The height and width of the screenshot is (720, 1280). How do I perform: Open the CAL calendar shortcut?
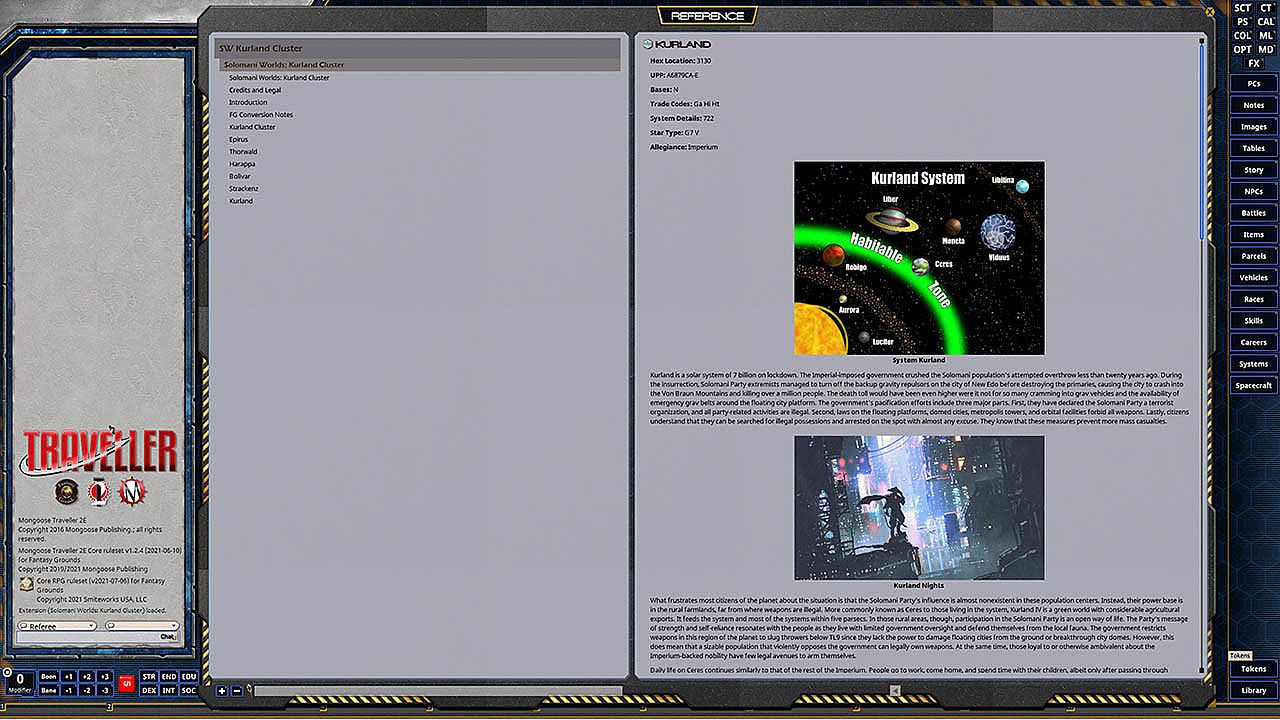tap(1266, 22)
